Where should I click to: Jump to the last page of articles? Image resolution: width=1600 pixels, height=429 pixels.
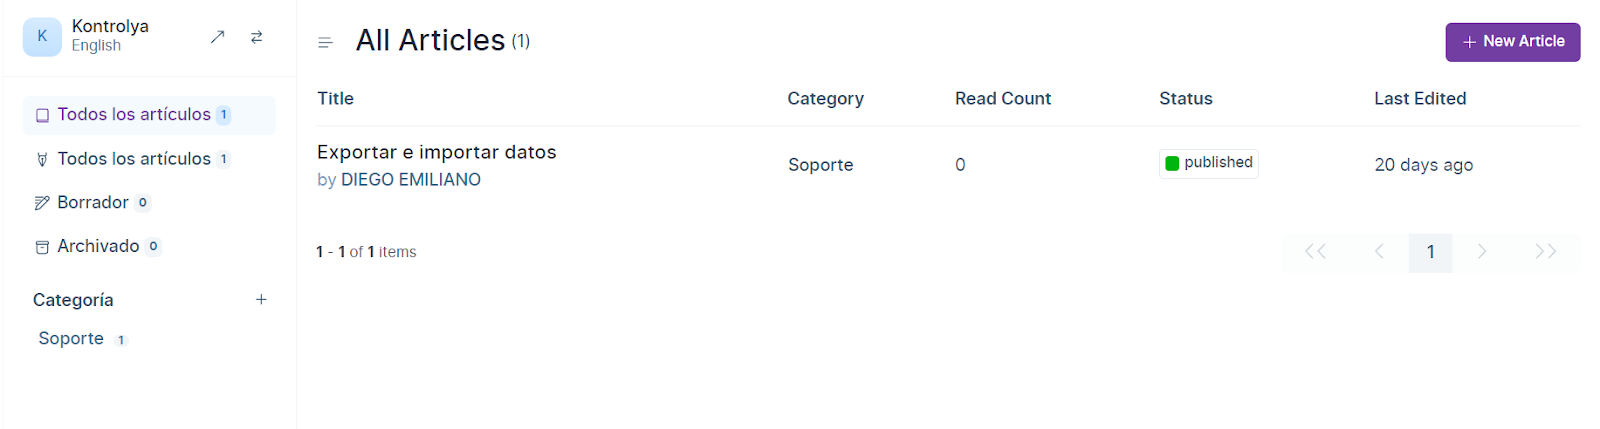pyautogui.click(x=1546, y=252)
